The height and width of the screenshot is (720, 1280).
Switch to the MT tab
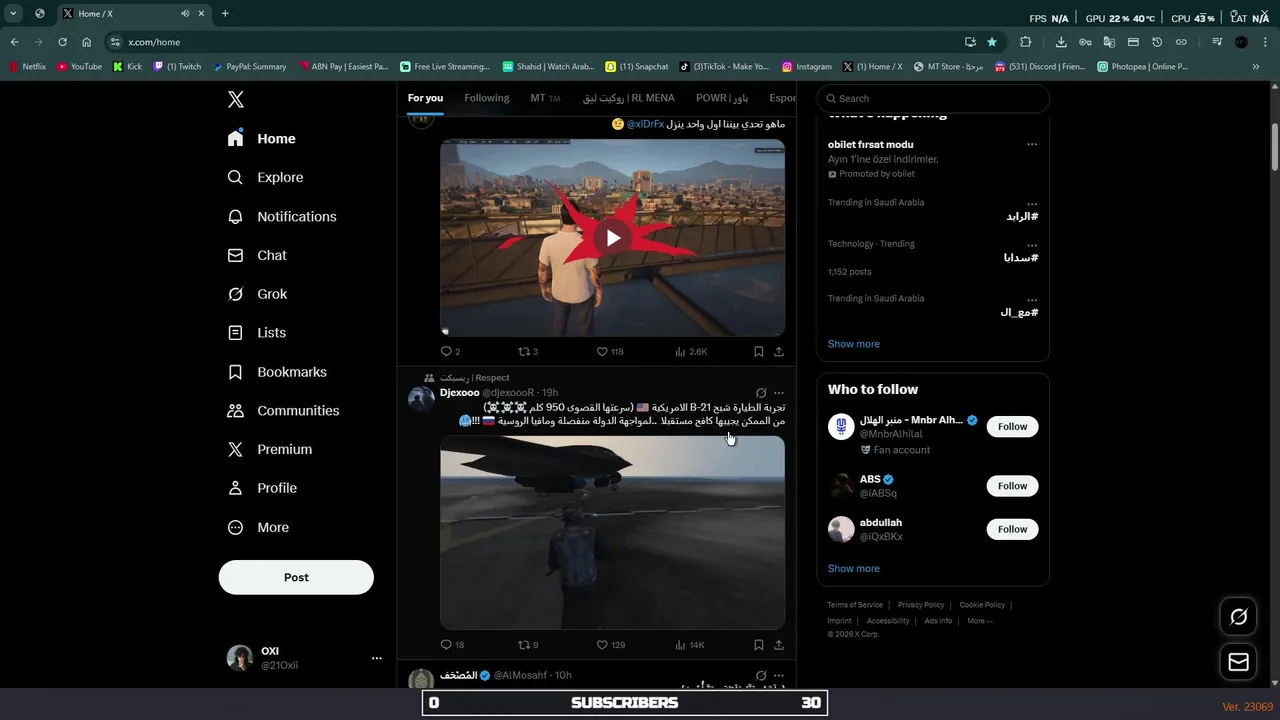click(x=546, y=98)
